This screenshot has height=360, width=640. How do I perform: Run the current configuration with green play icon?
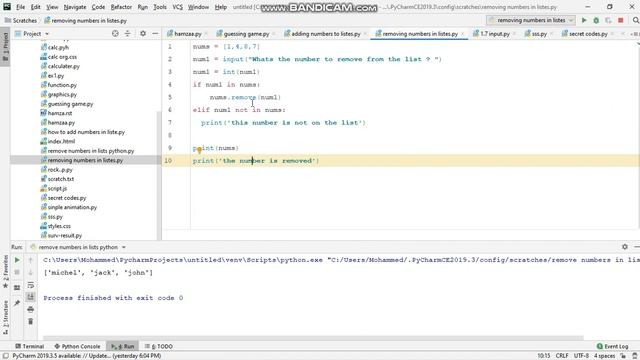(584, 20)
